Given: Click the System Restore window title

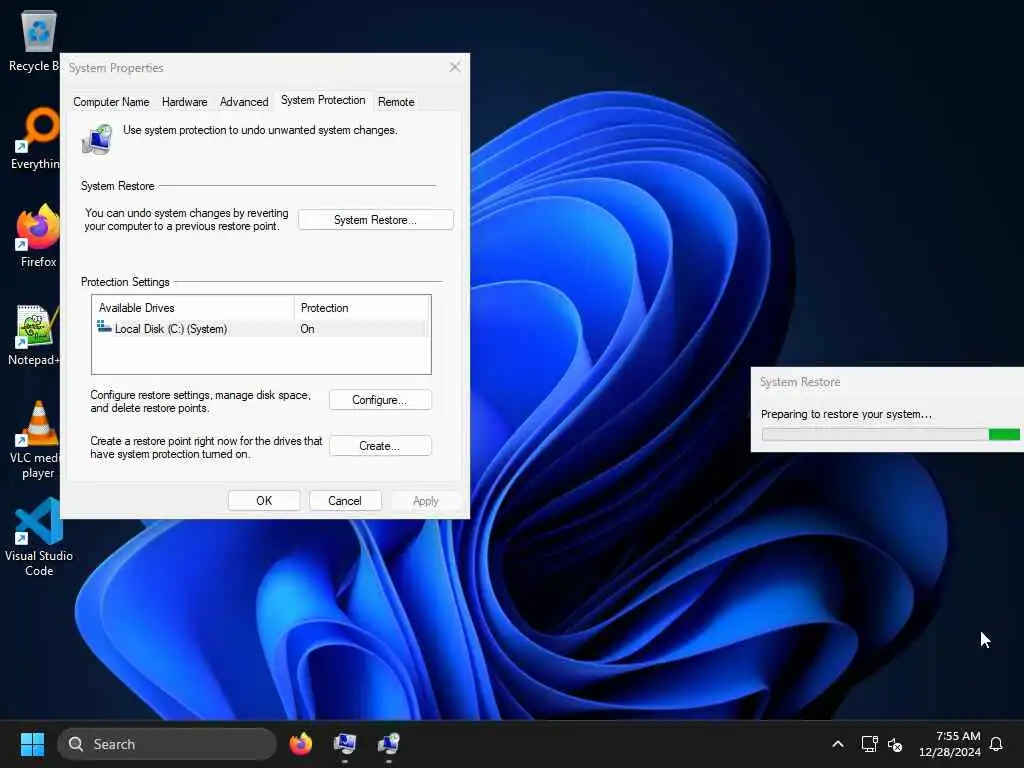Looking at the screenshot, I should click(x=800, y=382).
